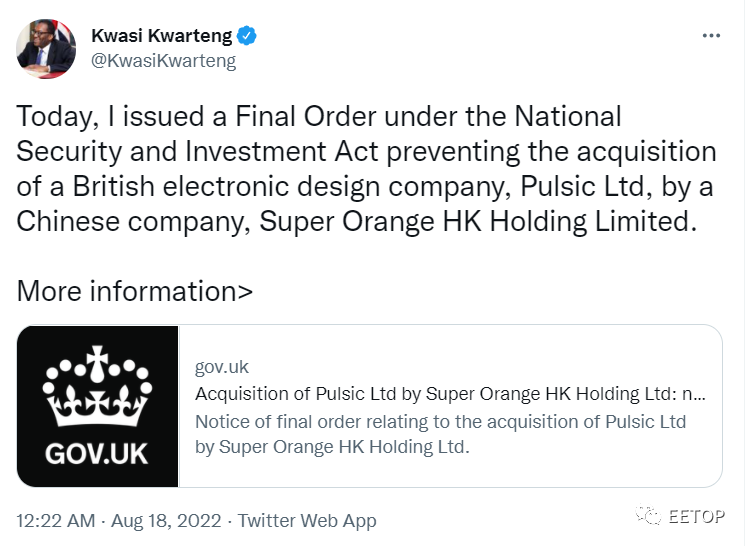This screenshot has width=748, height=546.
Task: Click the WeChat logo in the EETOP watermark
Action: (x=651, y=517)
